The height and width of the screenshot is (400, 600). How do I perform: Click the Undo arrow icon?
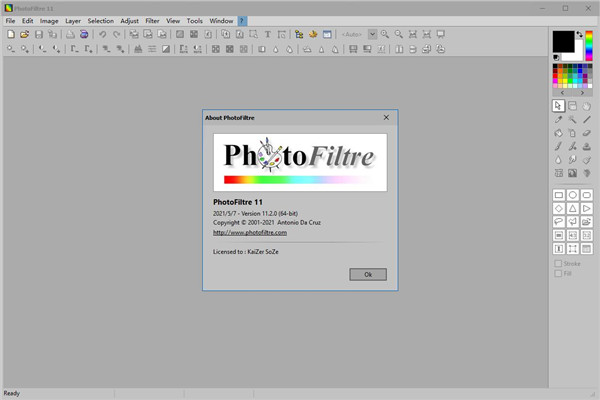point(102,34)
